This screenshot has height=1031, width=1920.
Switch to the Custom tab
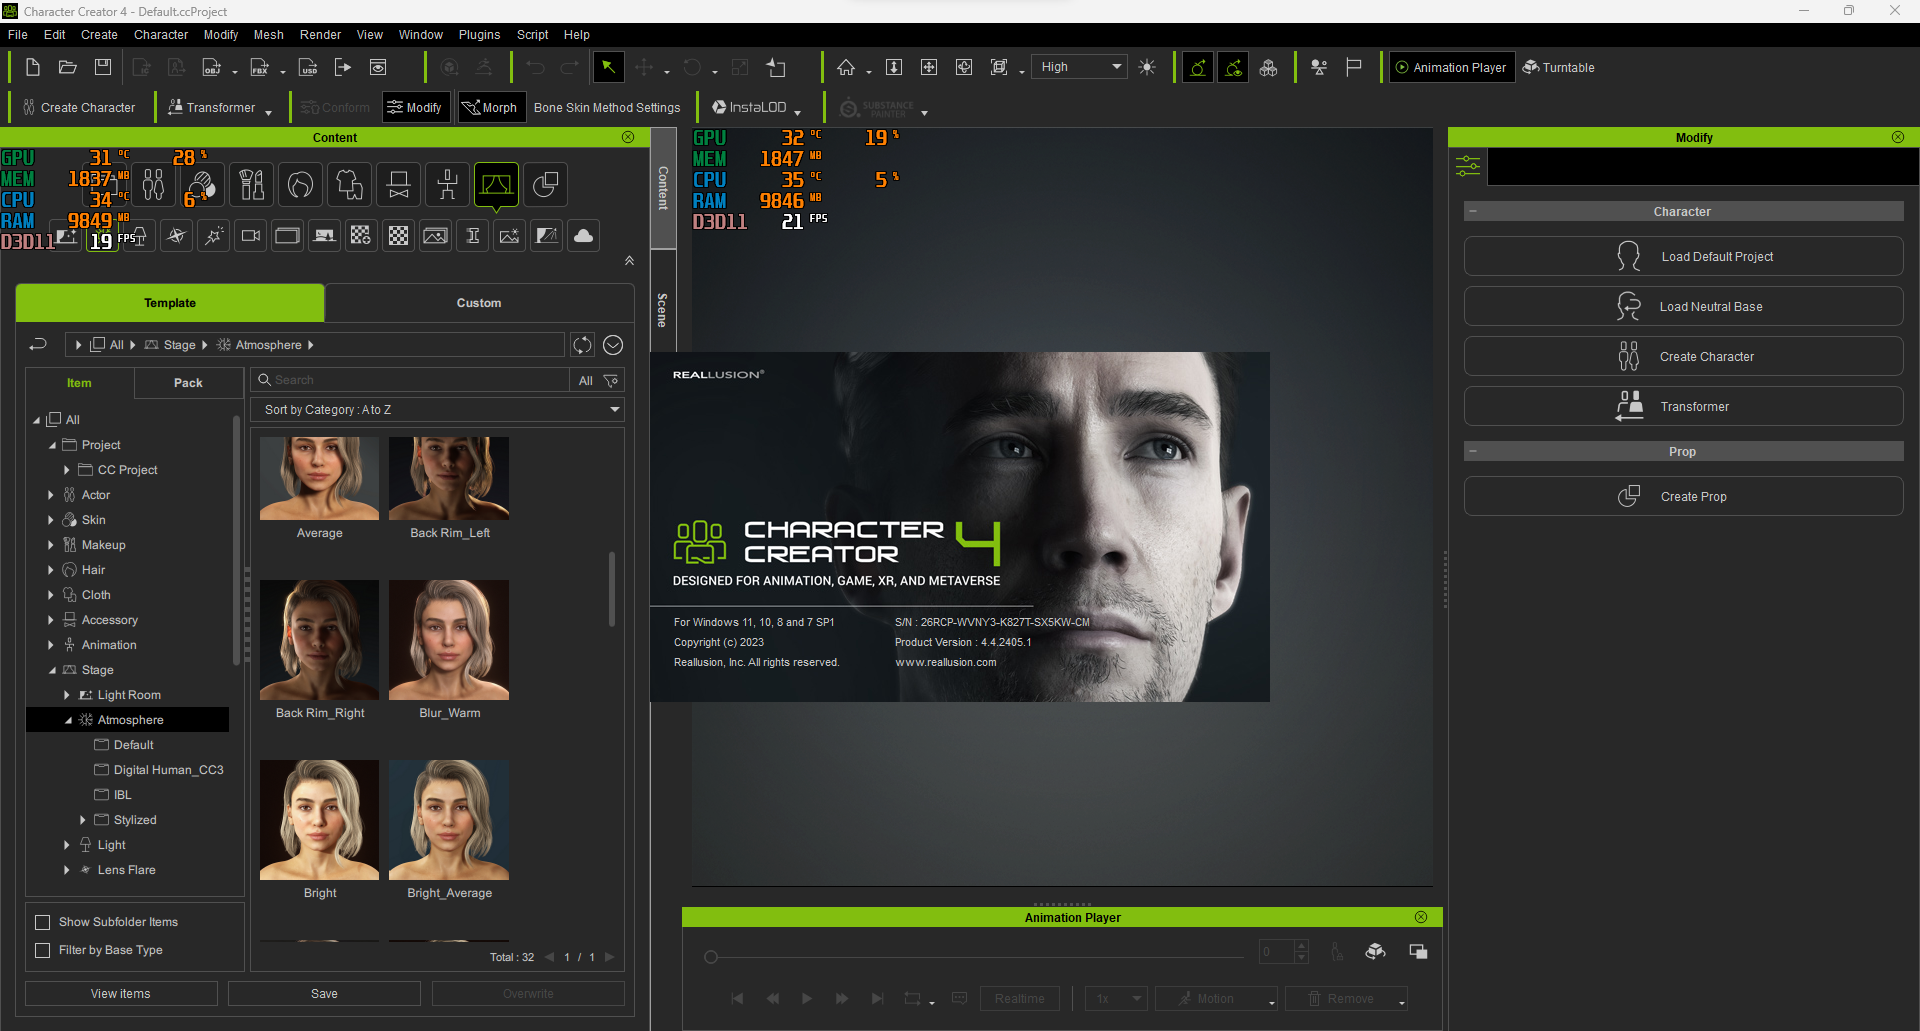click(x=479, y=303)
